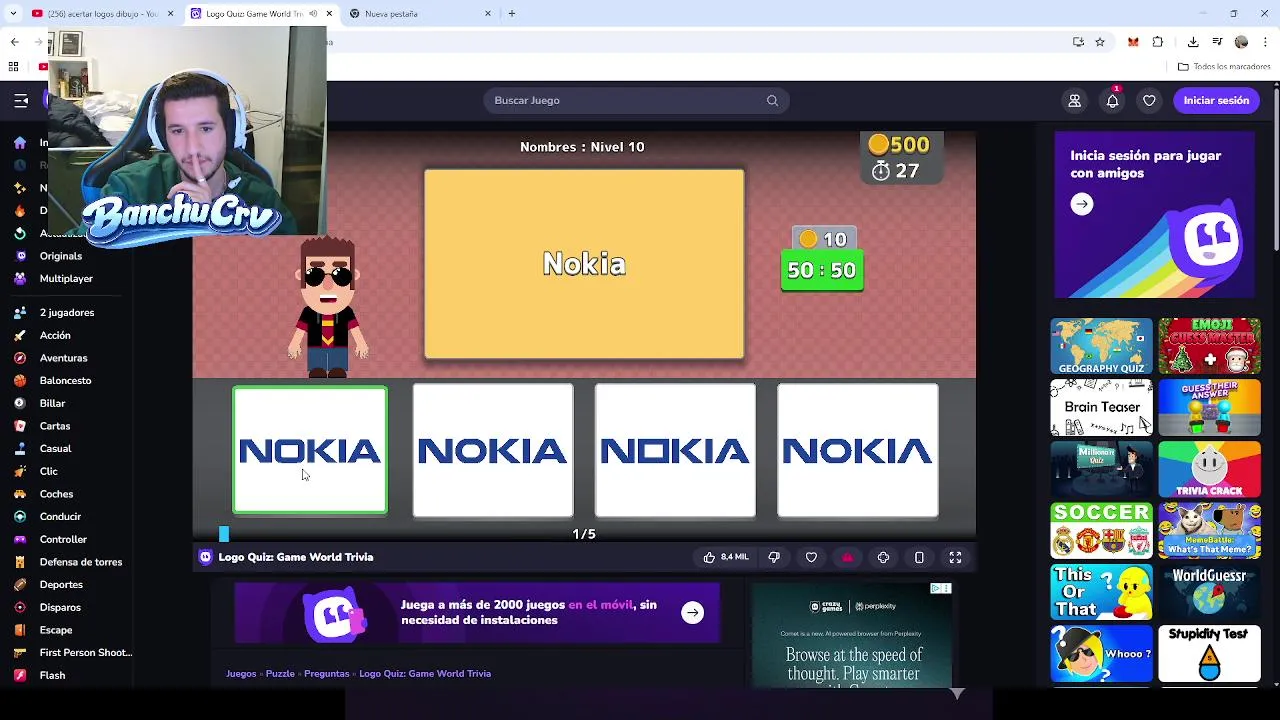Close the Nueva pestaña tab
1280x720 pixels.
488,14
